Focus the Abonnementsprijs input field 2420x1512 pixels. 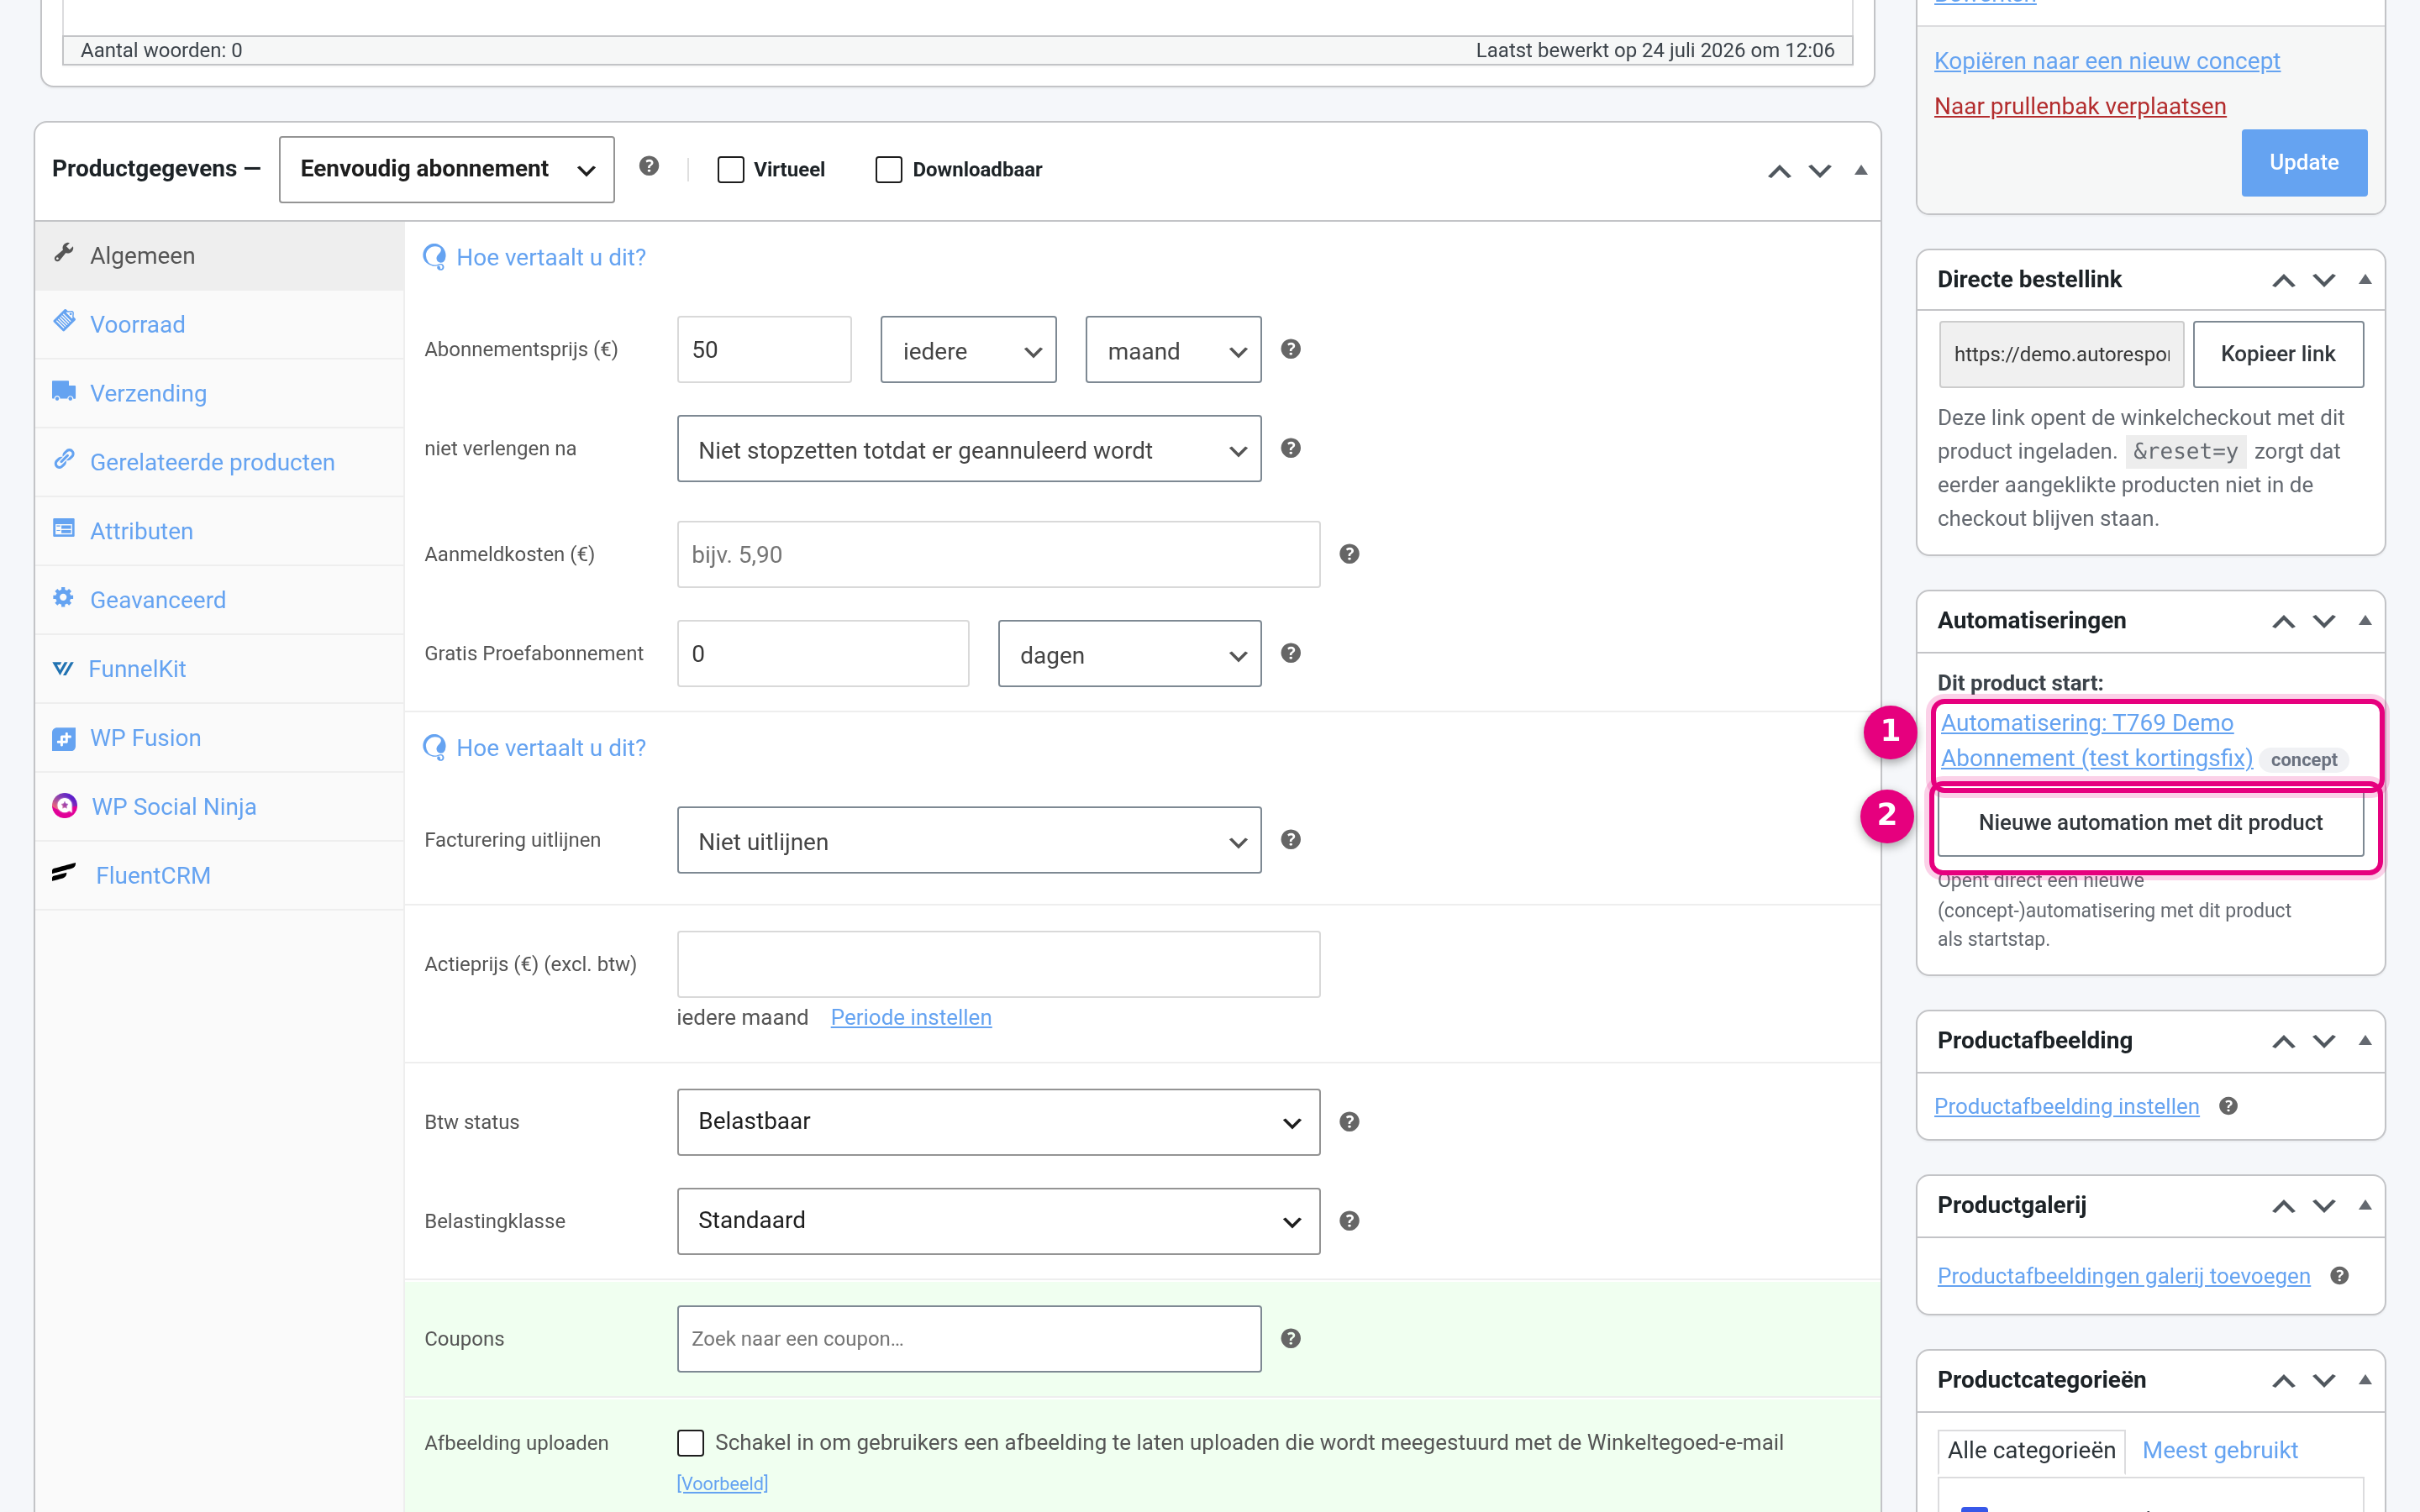(764, 350)
